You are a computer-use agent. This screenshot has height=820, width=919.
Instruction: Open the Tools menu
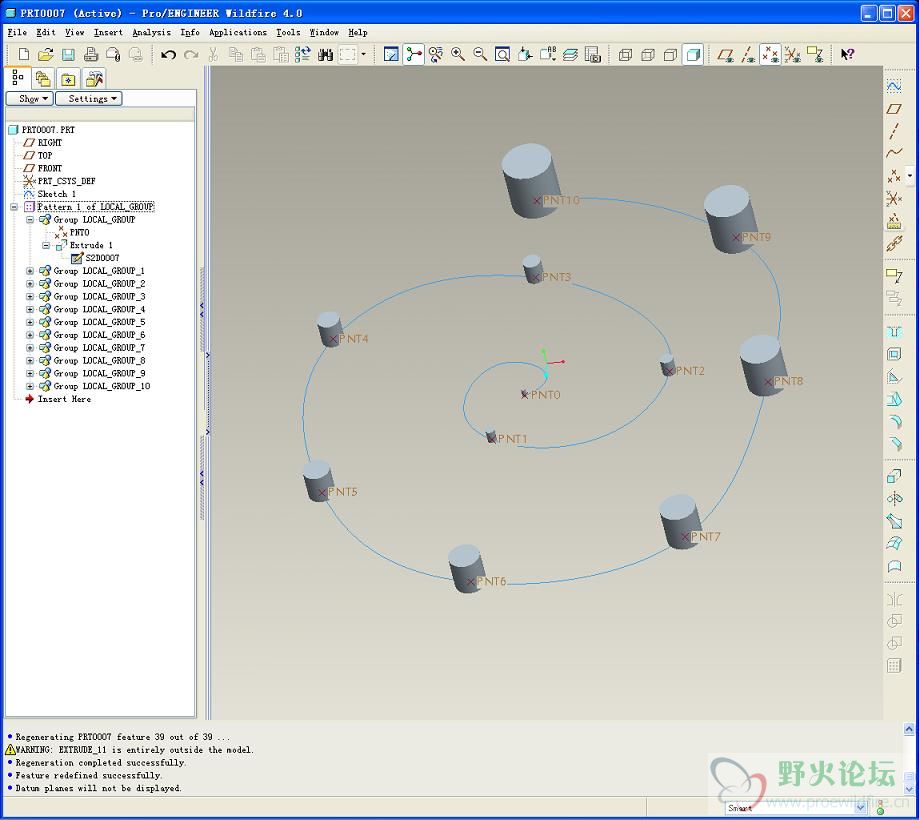pyautogui.click(x=288, y=32)
